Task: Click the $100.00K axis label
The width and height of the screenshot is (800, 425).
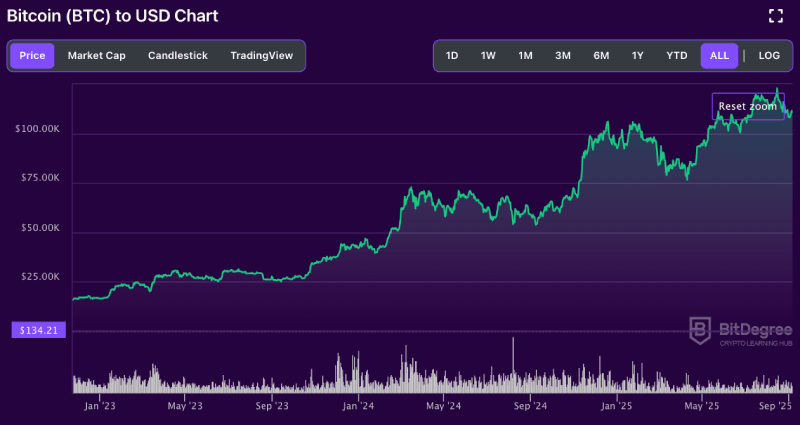Action: [37, 130]
